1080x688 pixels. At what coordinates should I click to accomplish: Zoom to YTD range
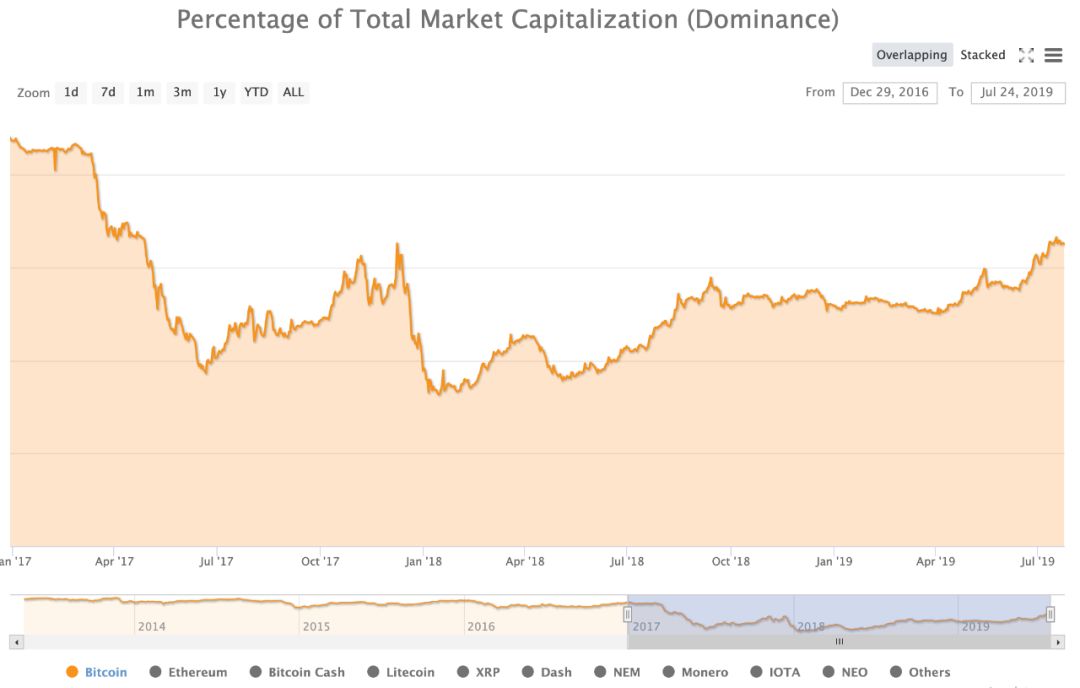click(x=256, y=92)
